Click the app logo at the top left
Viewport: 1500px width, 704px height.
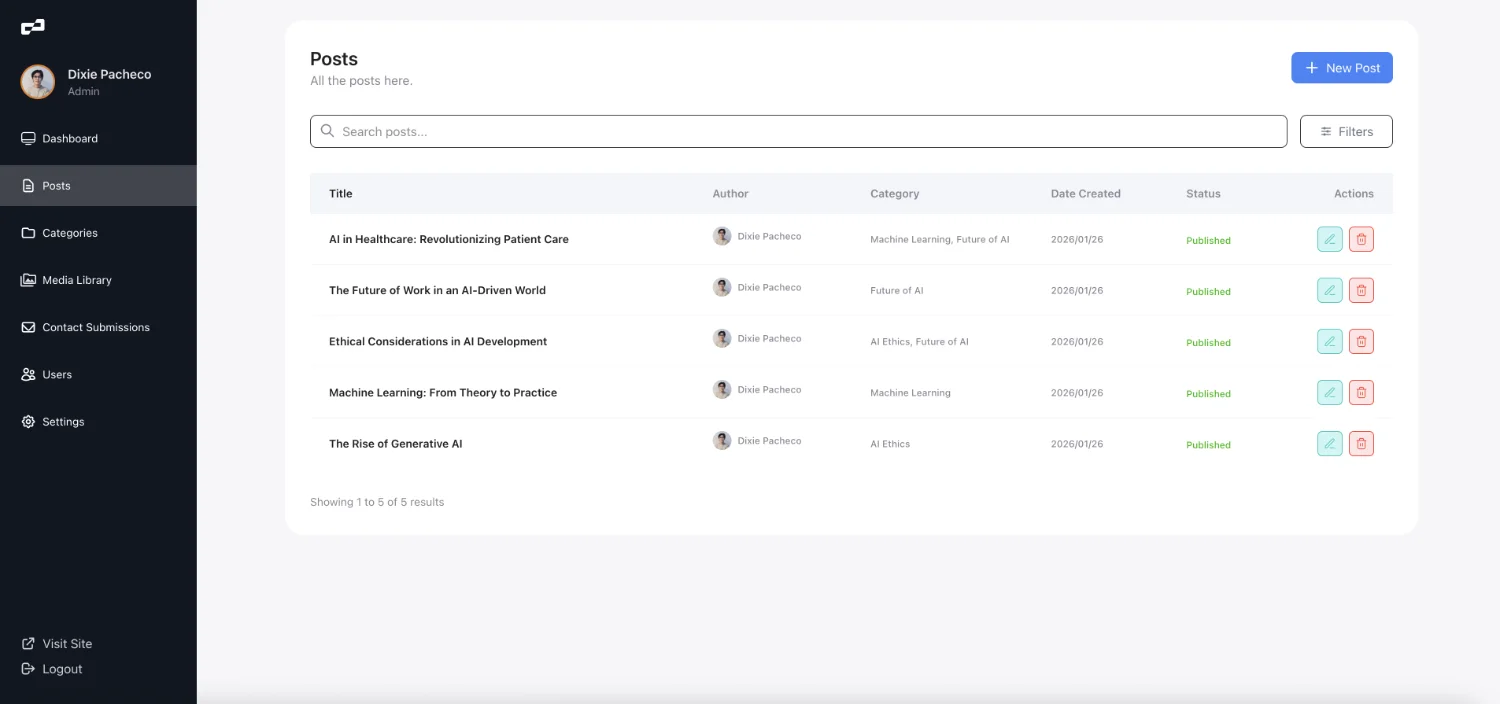[32, 26]
